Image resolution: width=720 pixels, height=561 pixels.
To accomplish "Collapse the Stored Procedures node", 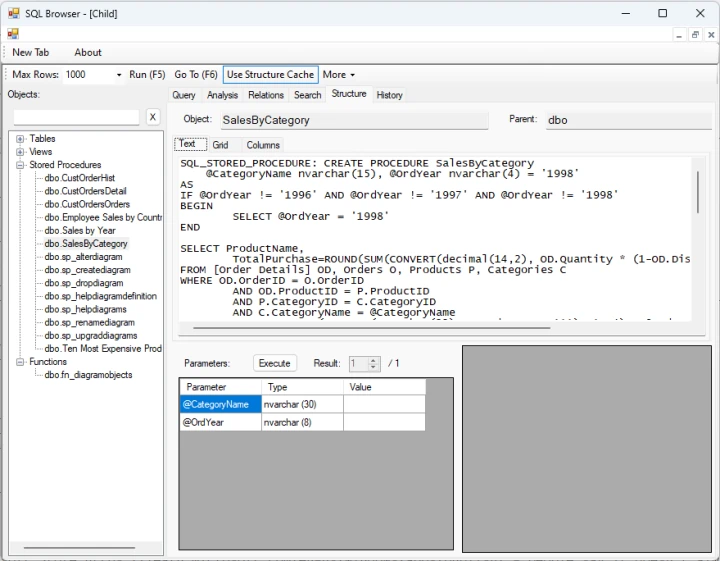I will (x=20, y=165).
